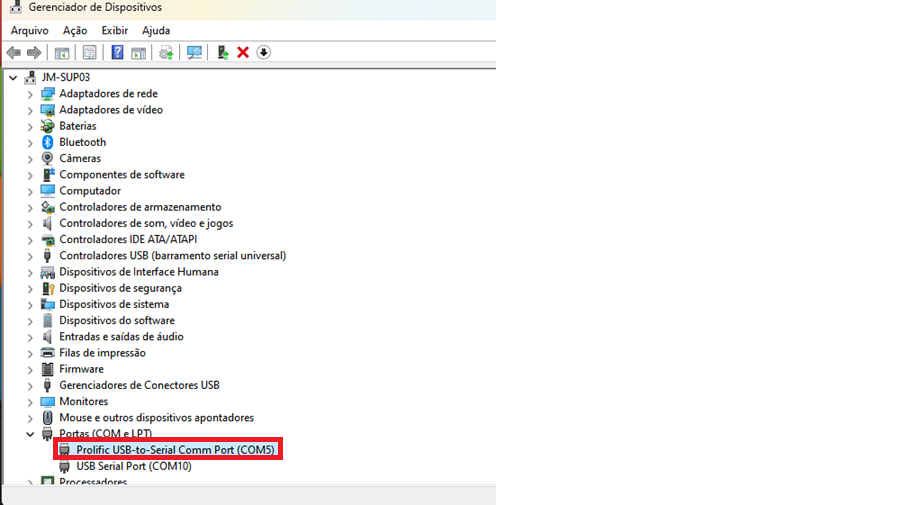Uninstall device with the red X icon
The width and height of the screenshot is (920, 505).
tap(243, 53)
